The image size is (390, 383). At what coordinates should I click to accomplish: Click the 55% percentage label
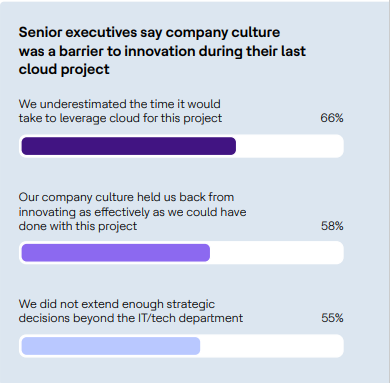(332, 318)
